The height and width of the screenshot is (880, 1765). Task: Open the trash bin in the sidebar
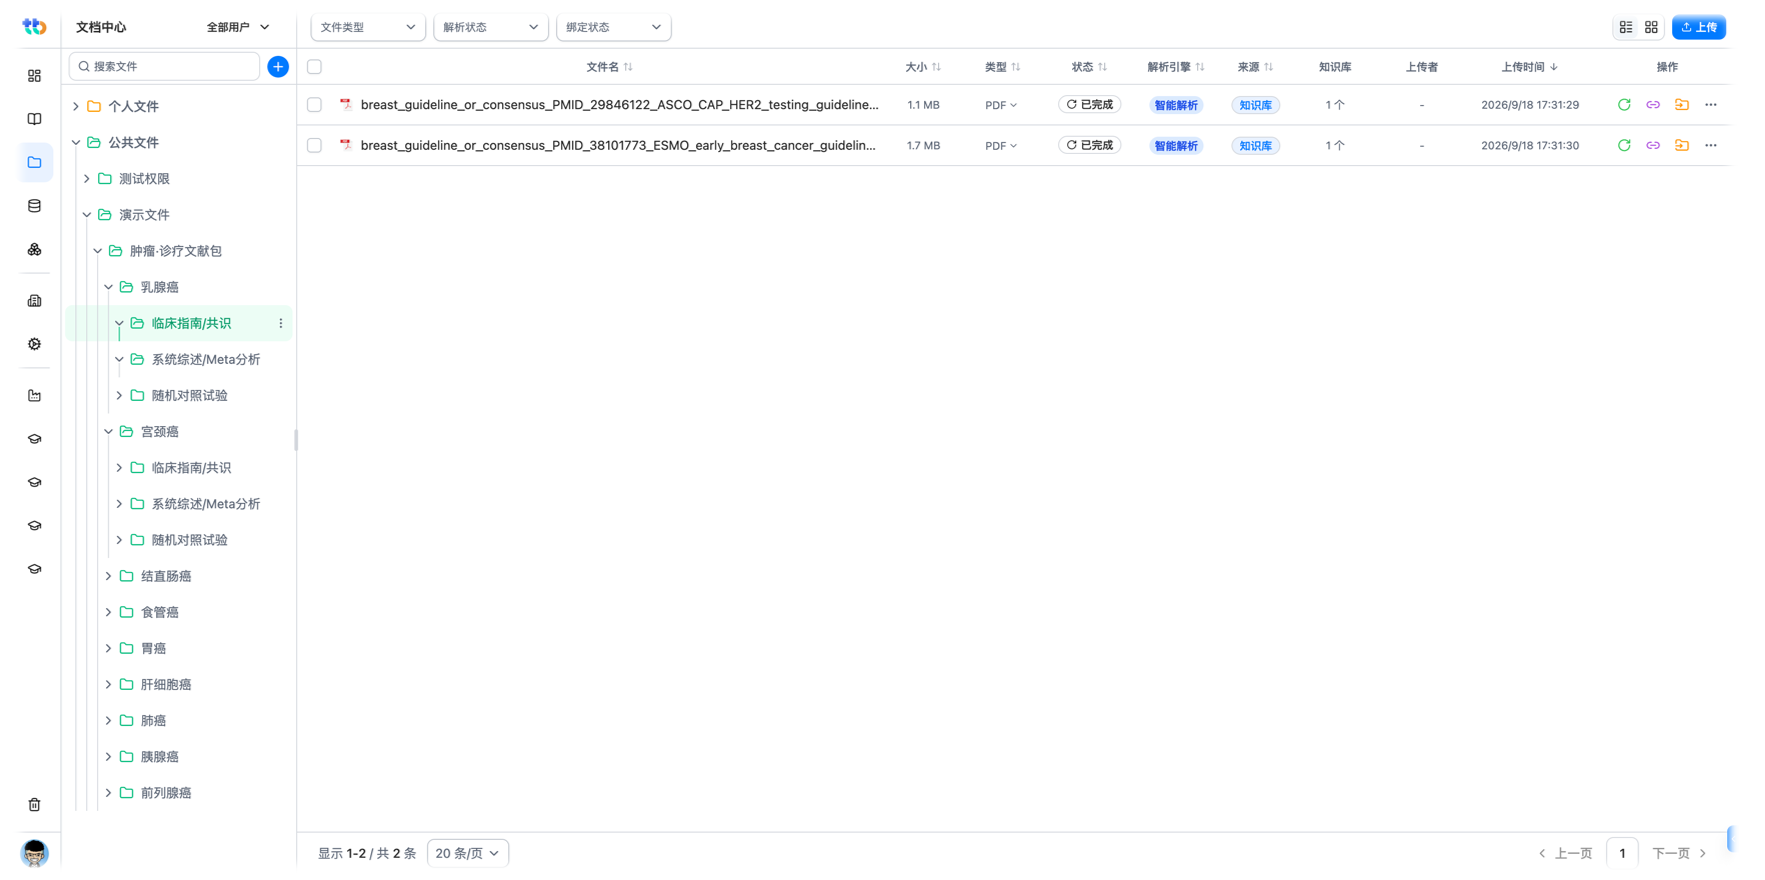click(35, 804)
